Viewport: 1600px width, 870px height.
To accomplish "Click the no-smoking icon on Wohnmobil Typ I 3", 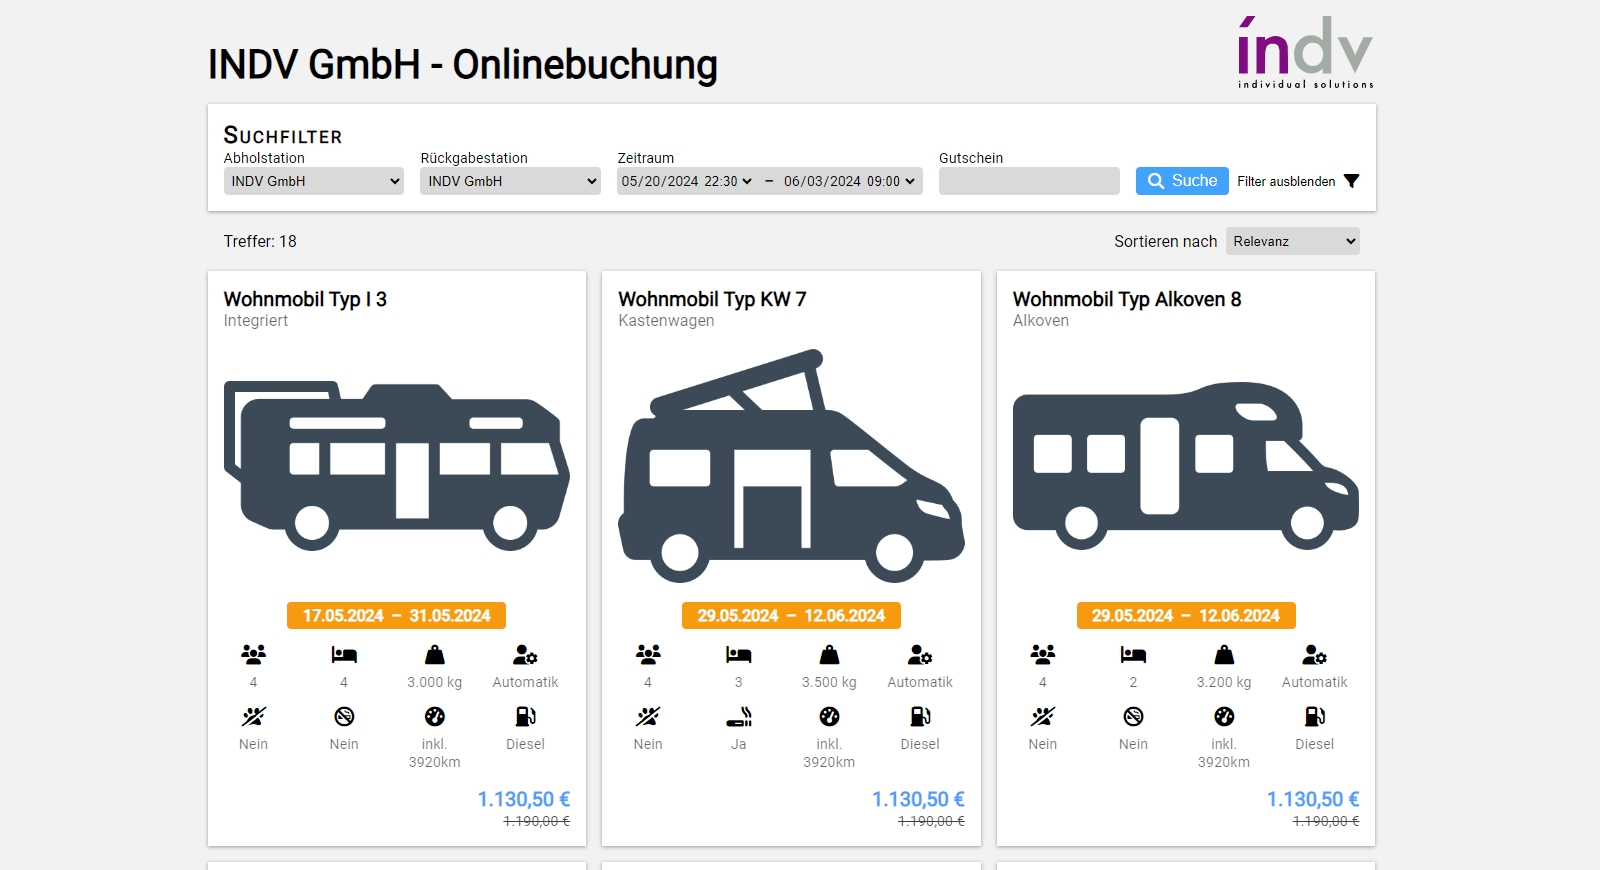I will point(344,717).
